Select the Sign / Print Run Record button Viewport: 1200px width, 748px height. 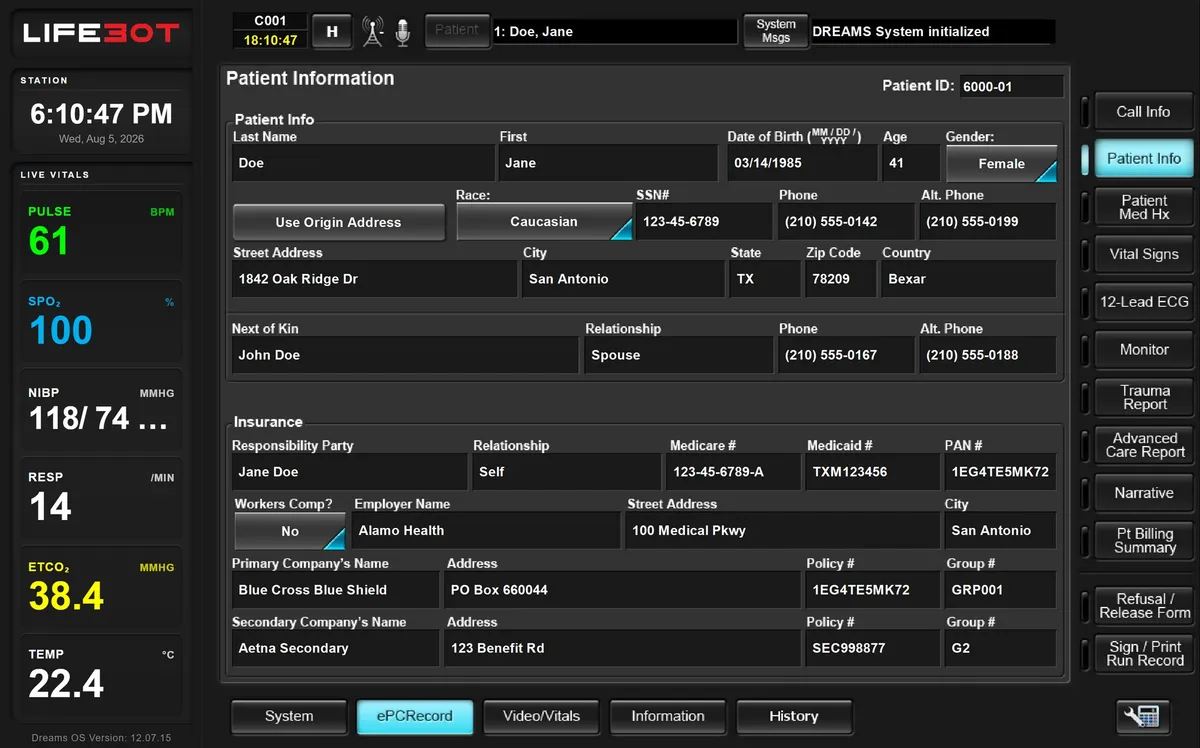click(x=1144, y=653)
